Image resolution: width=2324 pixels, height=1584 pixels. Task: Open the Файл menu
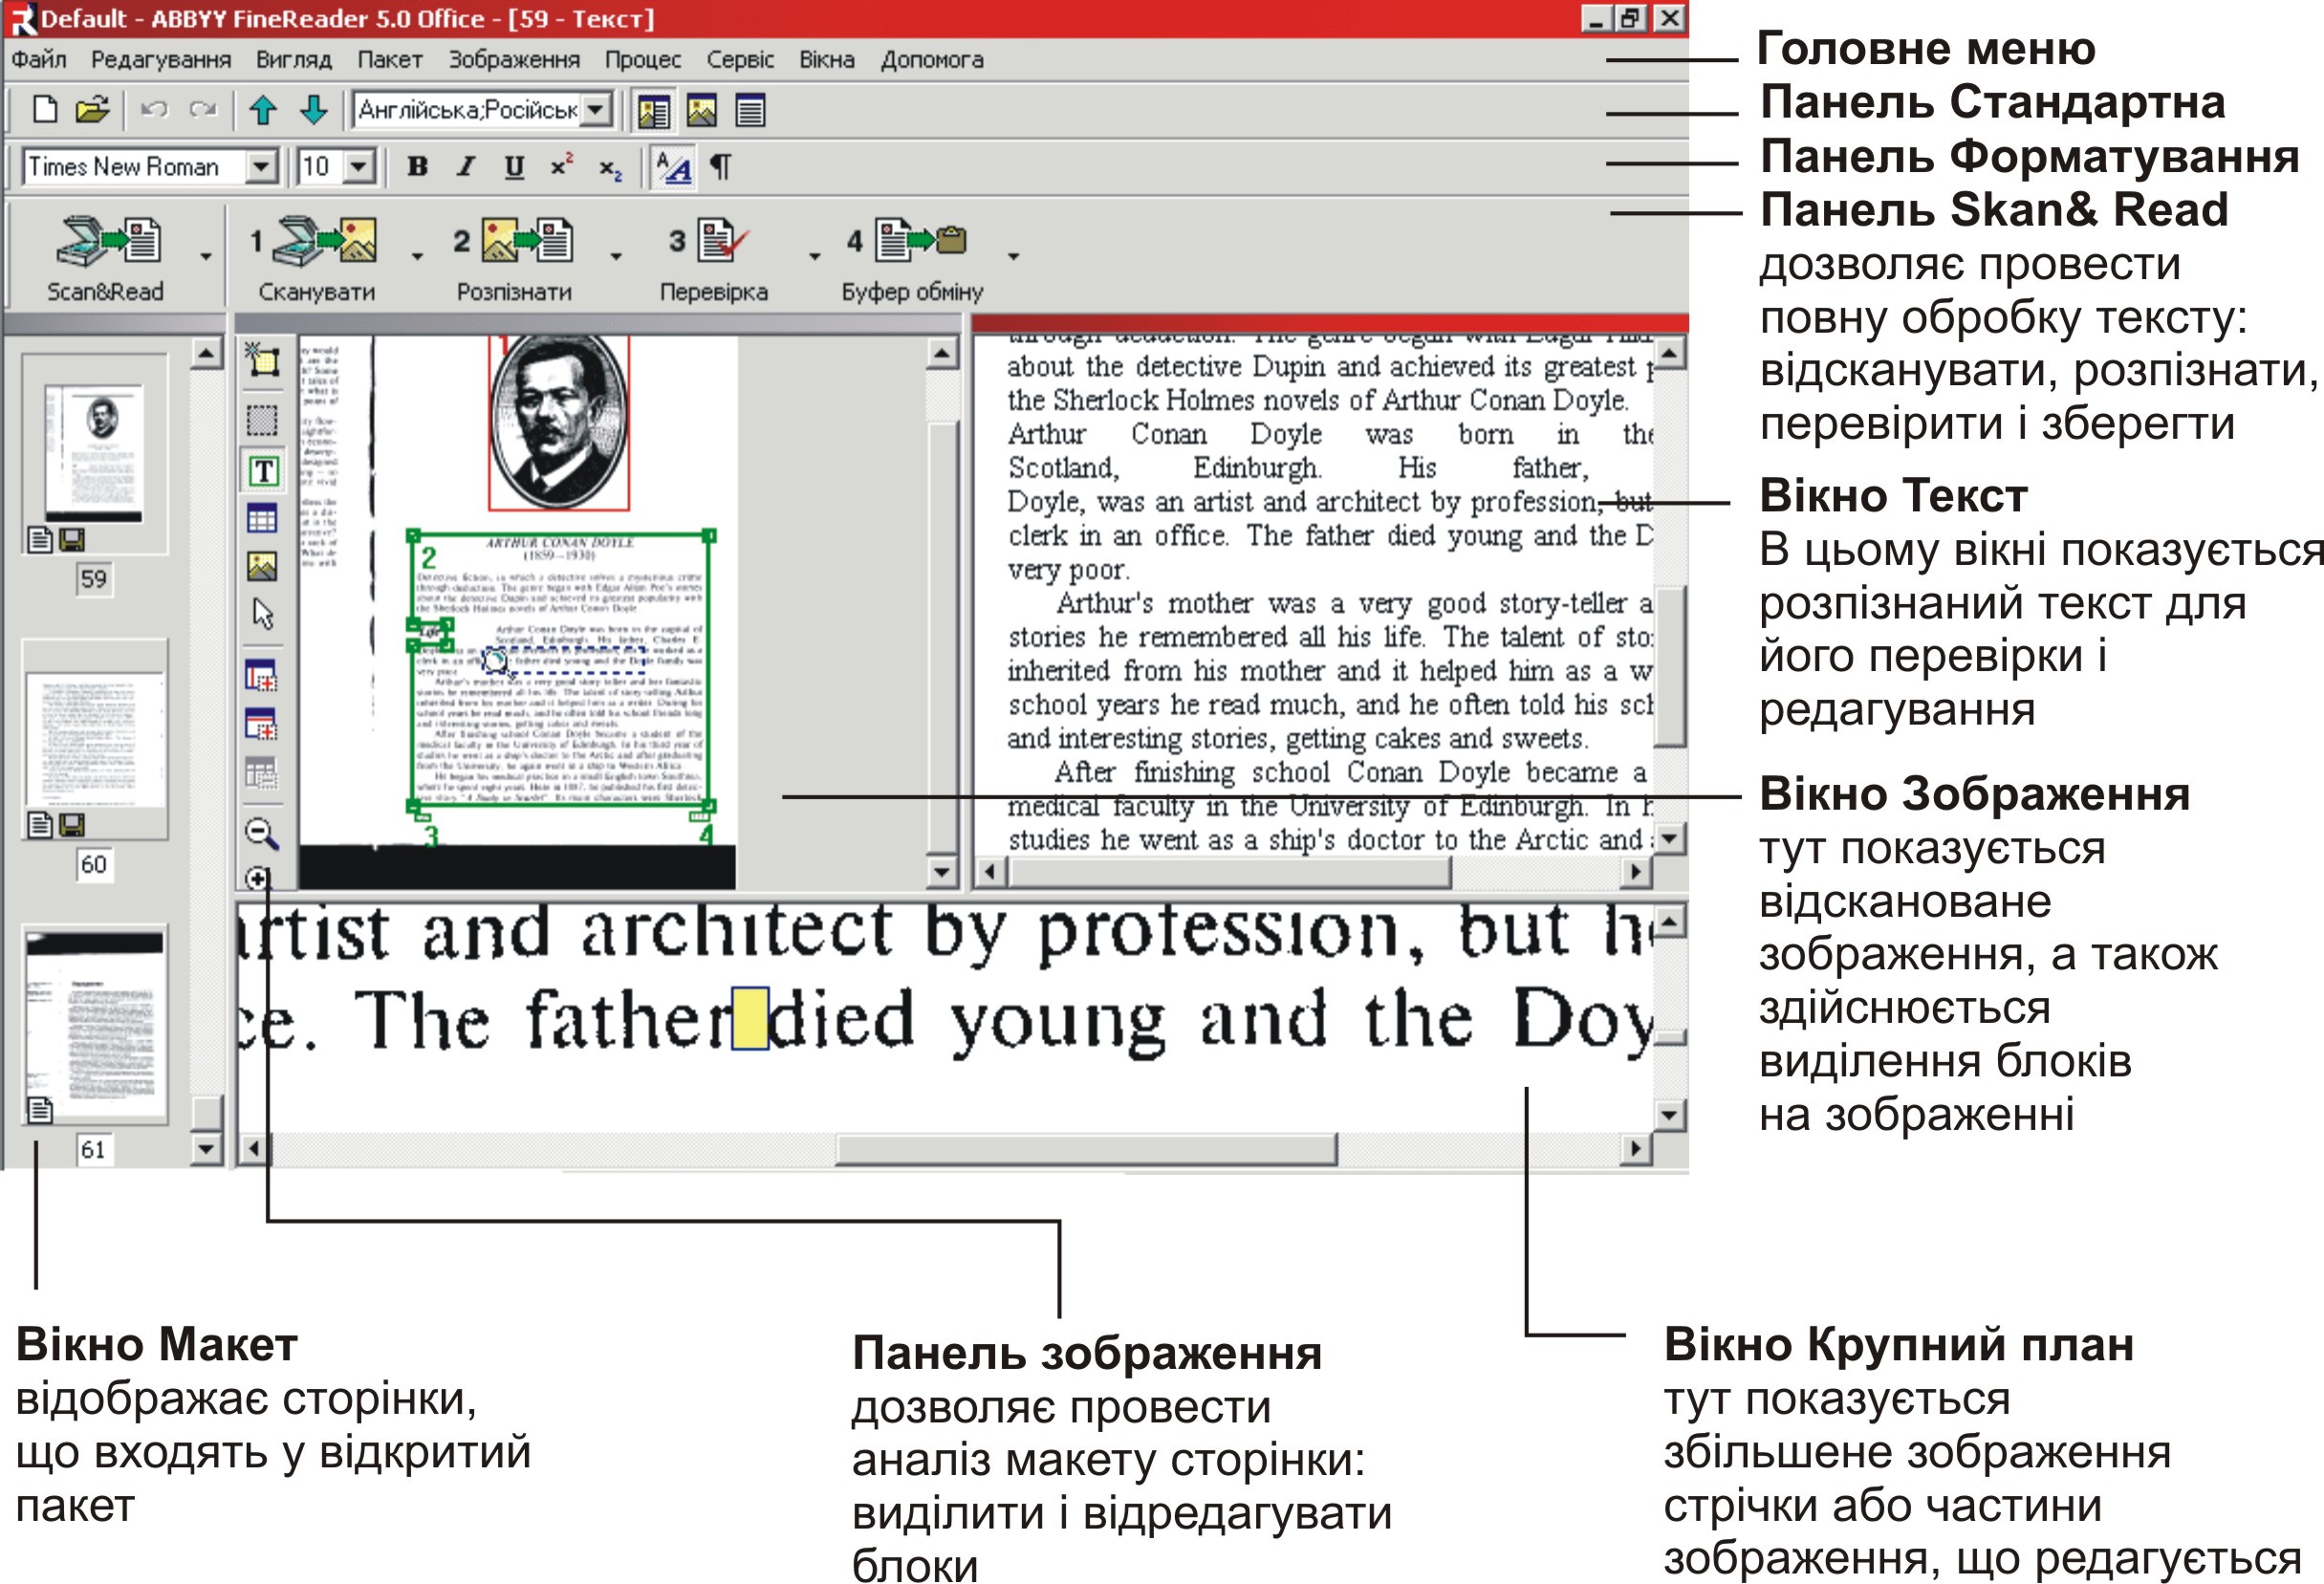[39, 60]
